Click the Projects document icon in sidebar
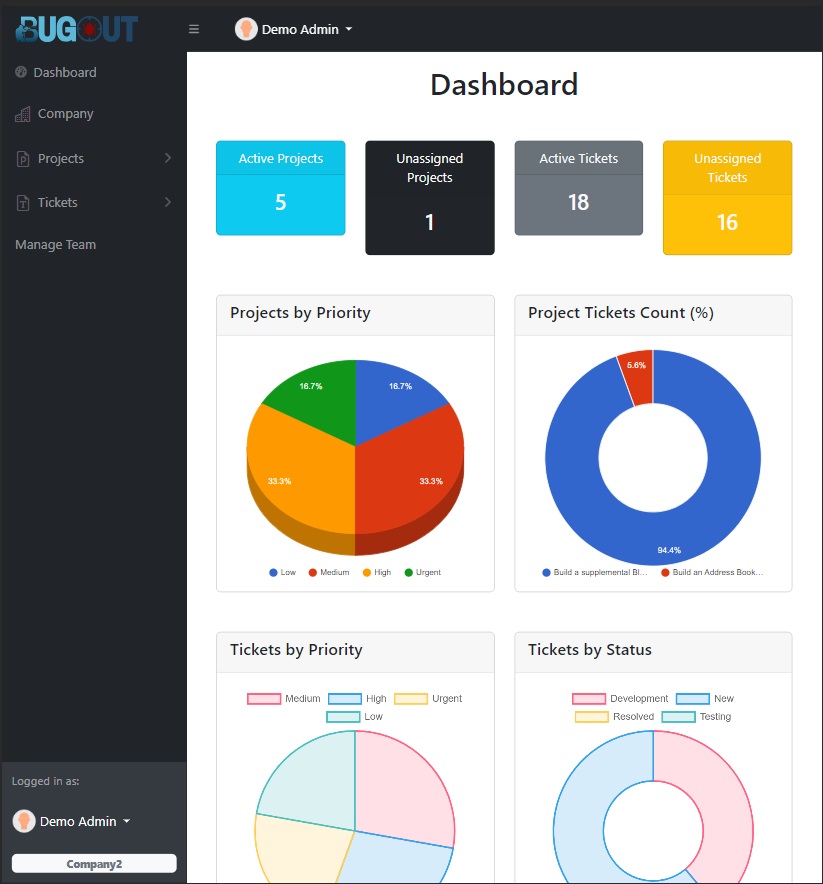823x884 pixels. coord(23,159)
